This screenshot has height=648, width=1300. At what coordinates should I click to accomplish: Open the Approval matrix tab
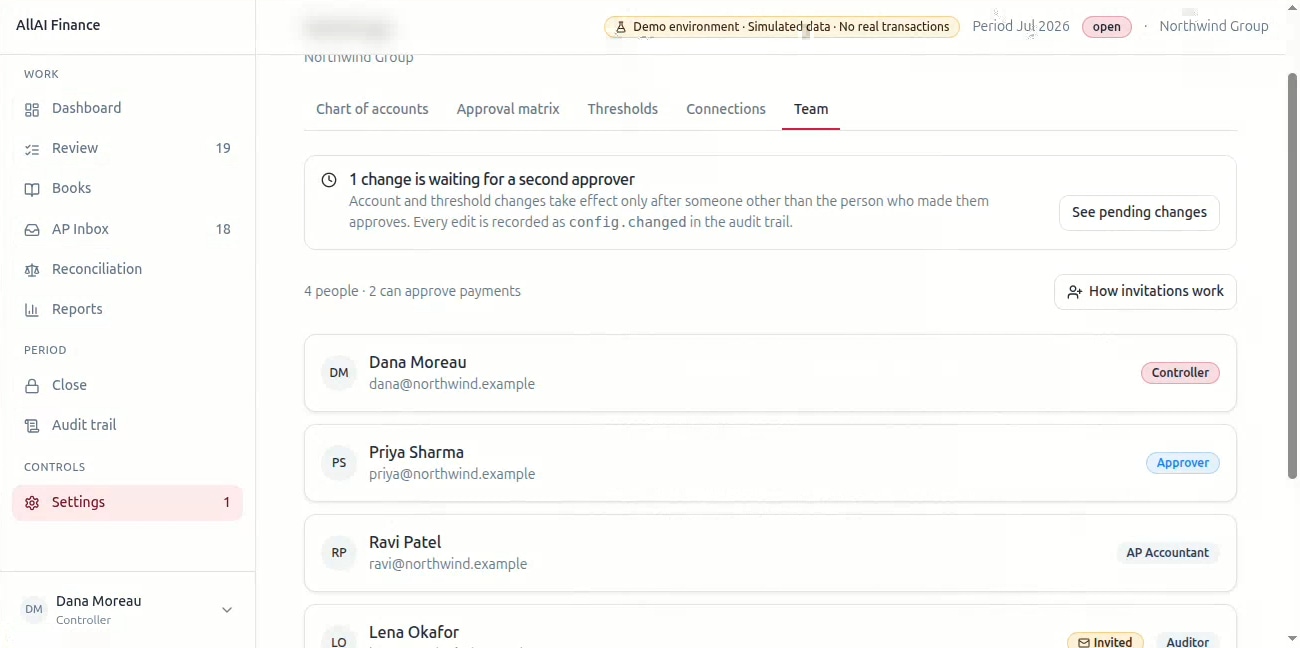pyautogui.click(x=508, y=109)
